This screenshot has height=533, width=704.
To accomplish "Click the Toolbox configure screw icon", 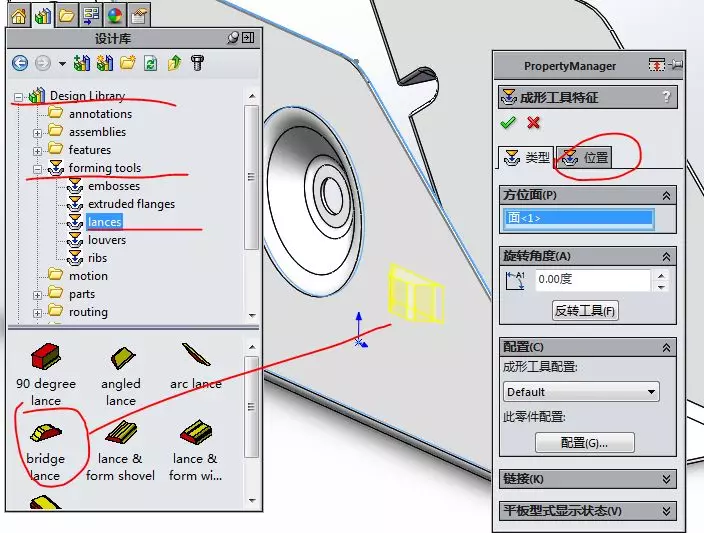I will (197, 63).
